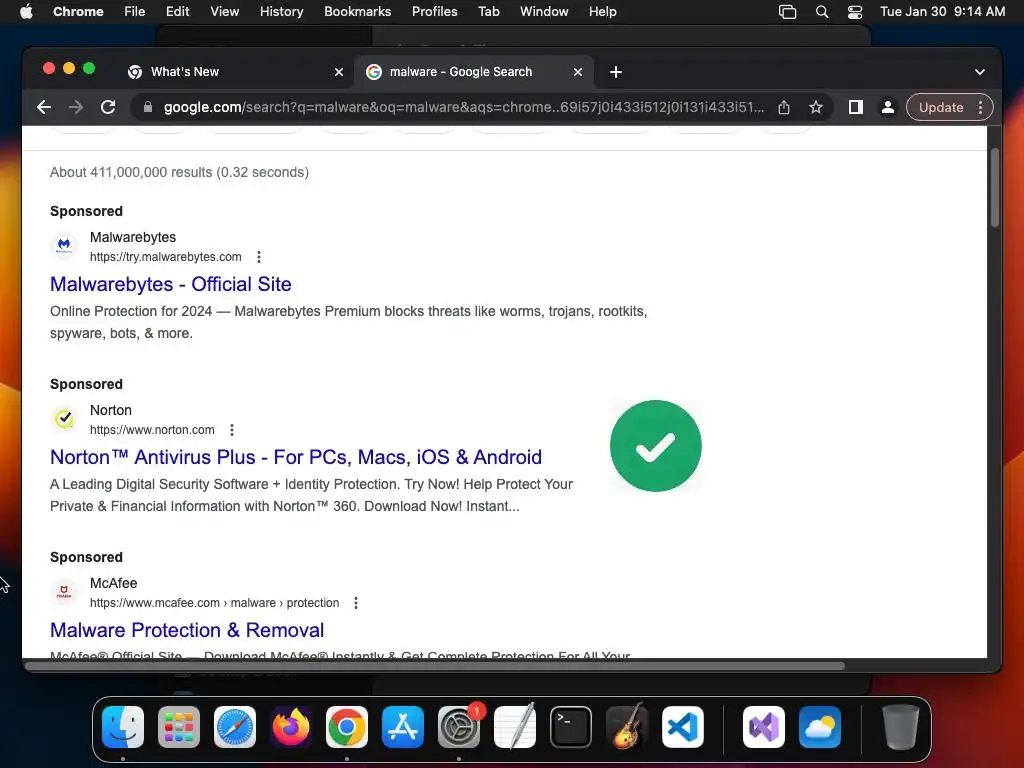
Task: Open the Window menu
Action: 544,11
